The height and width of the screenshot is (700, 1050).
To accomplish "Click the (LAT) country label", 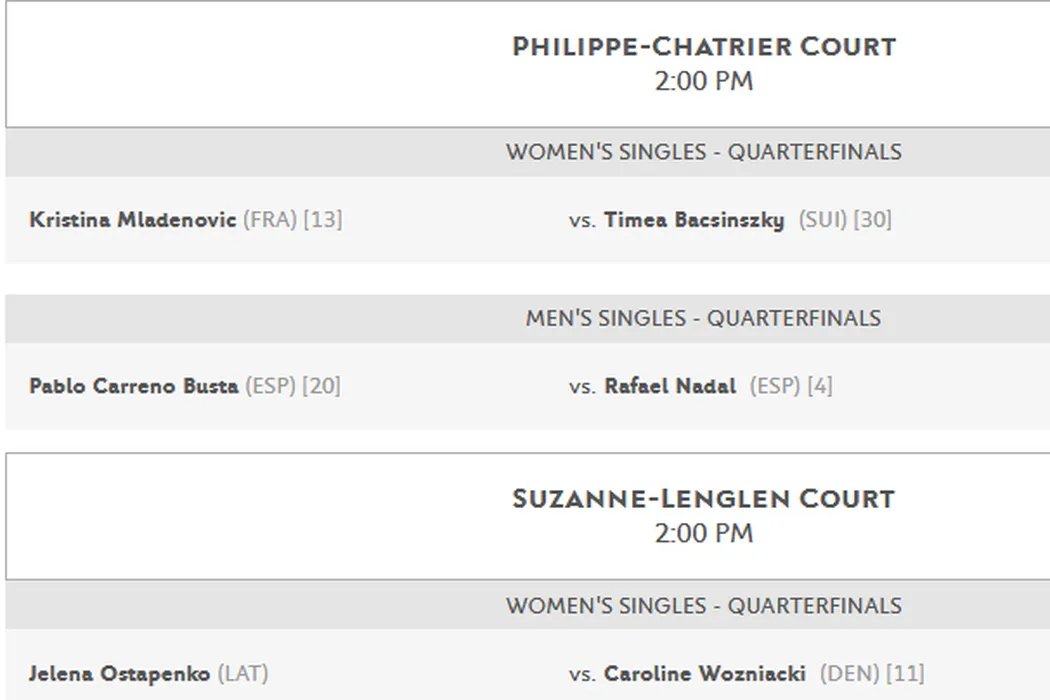I will [243, 674].
